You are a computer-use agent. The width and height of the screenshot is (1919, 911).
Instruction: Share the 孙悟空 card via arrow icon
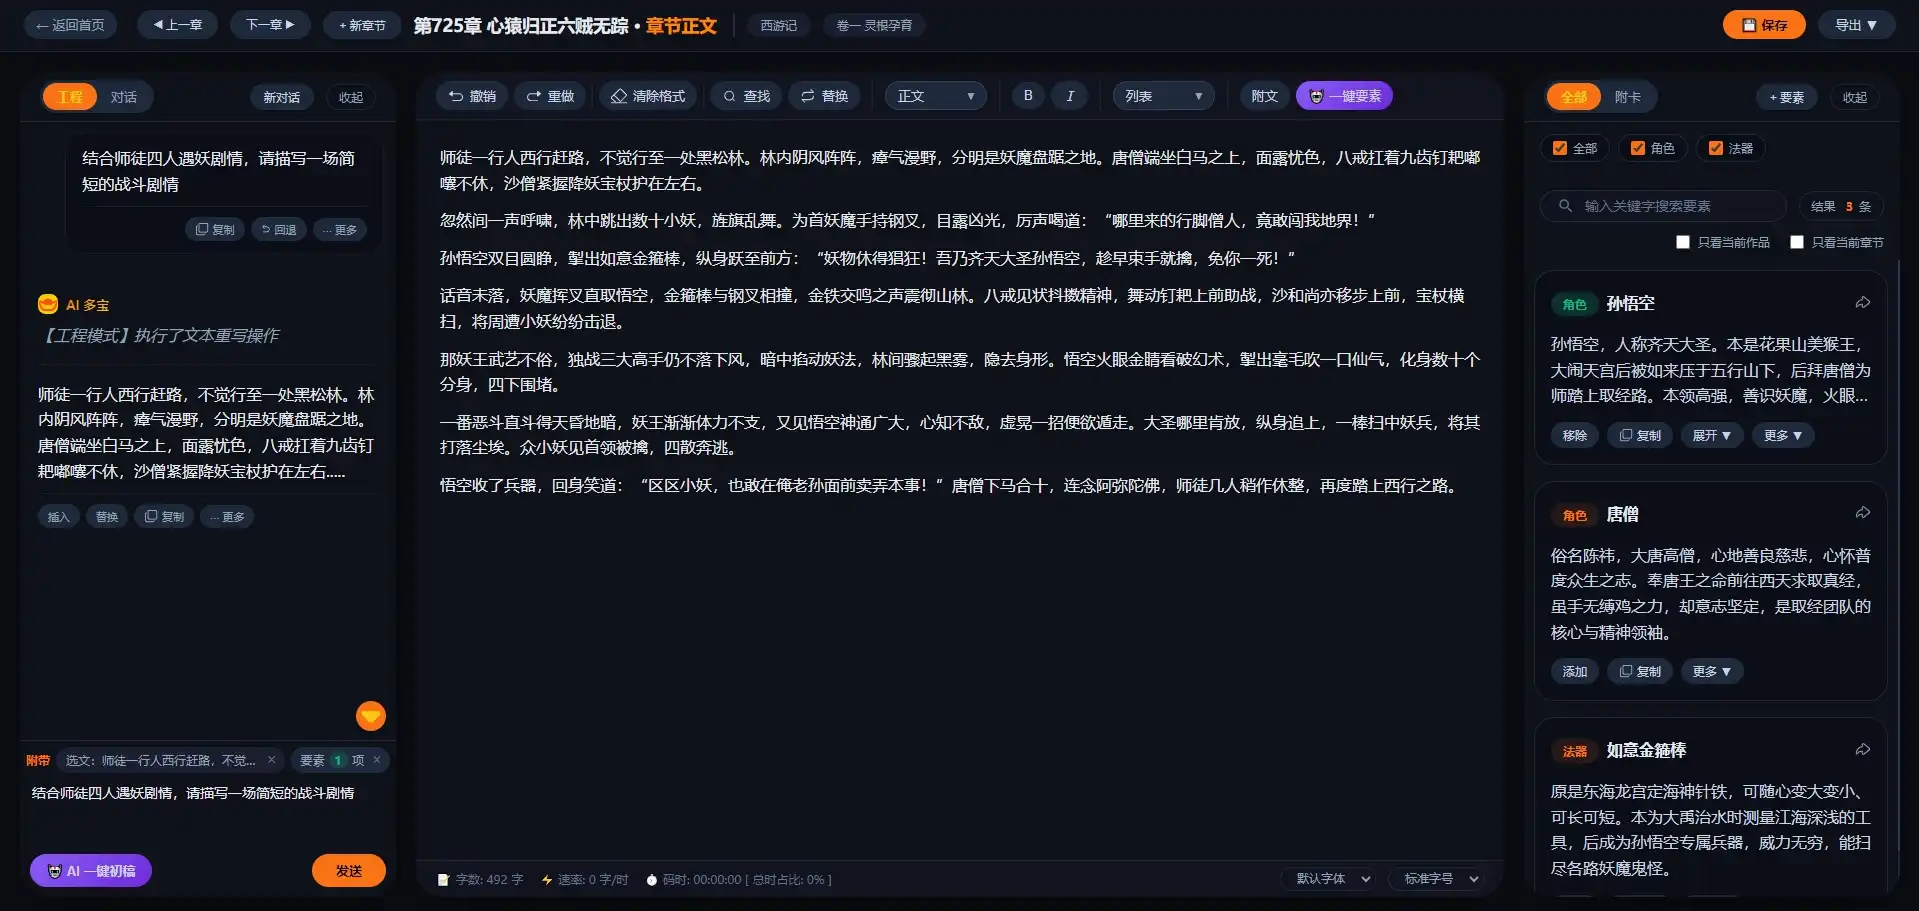point(1863,302)
